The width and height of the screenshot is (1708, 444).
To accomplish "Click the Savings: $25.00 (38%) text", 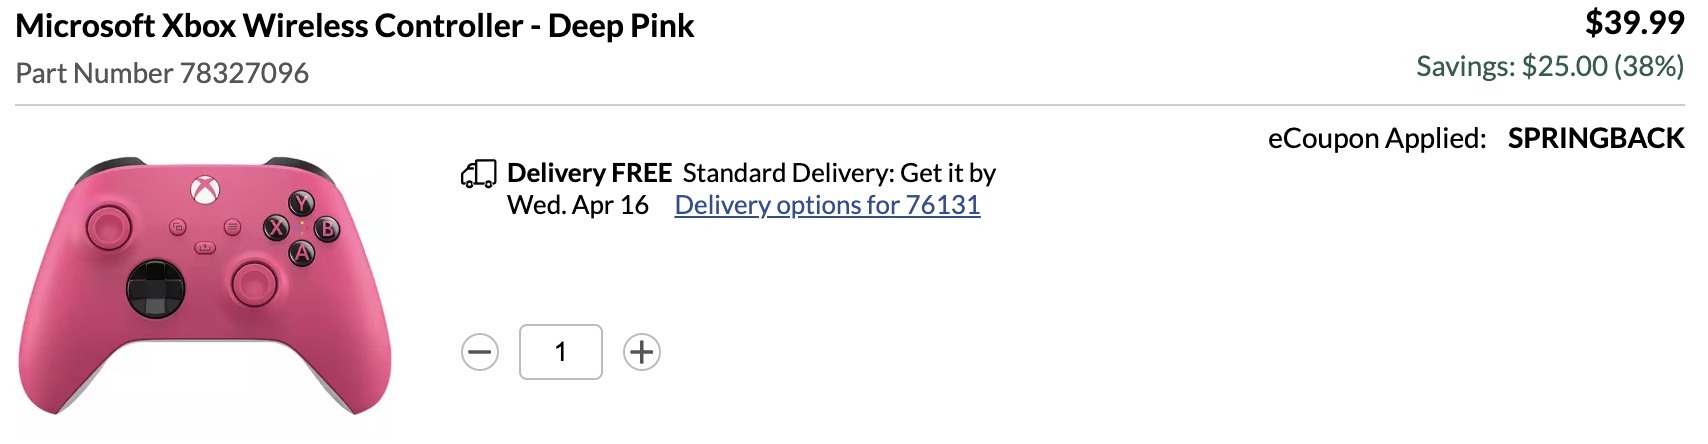I will [1550, 66].
